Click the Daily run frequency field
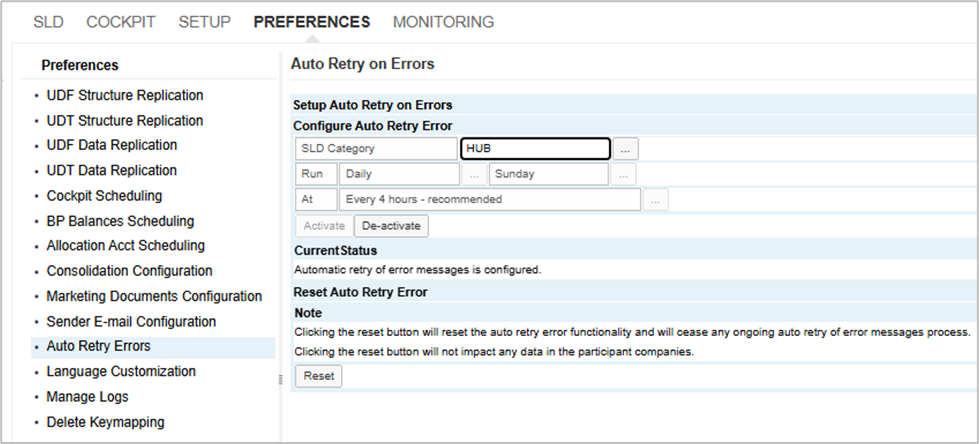Image resolution: width=979 pixels, height=444 pixels. [x=399, y=174]
